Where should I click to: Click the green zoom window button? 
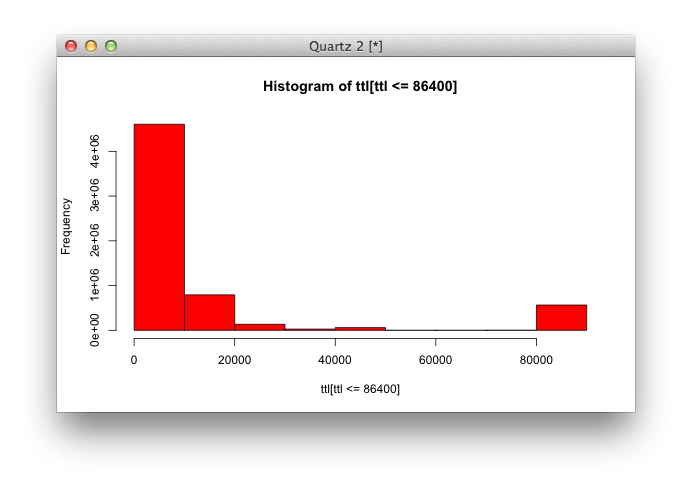click(x=111, y=46)
